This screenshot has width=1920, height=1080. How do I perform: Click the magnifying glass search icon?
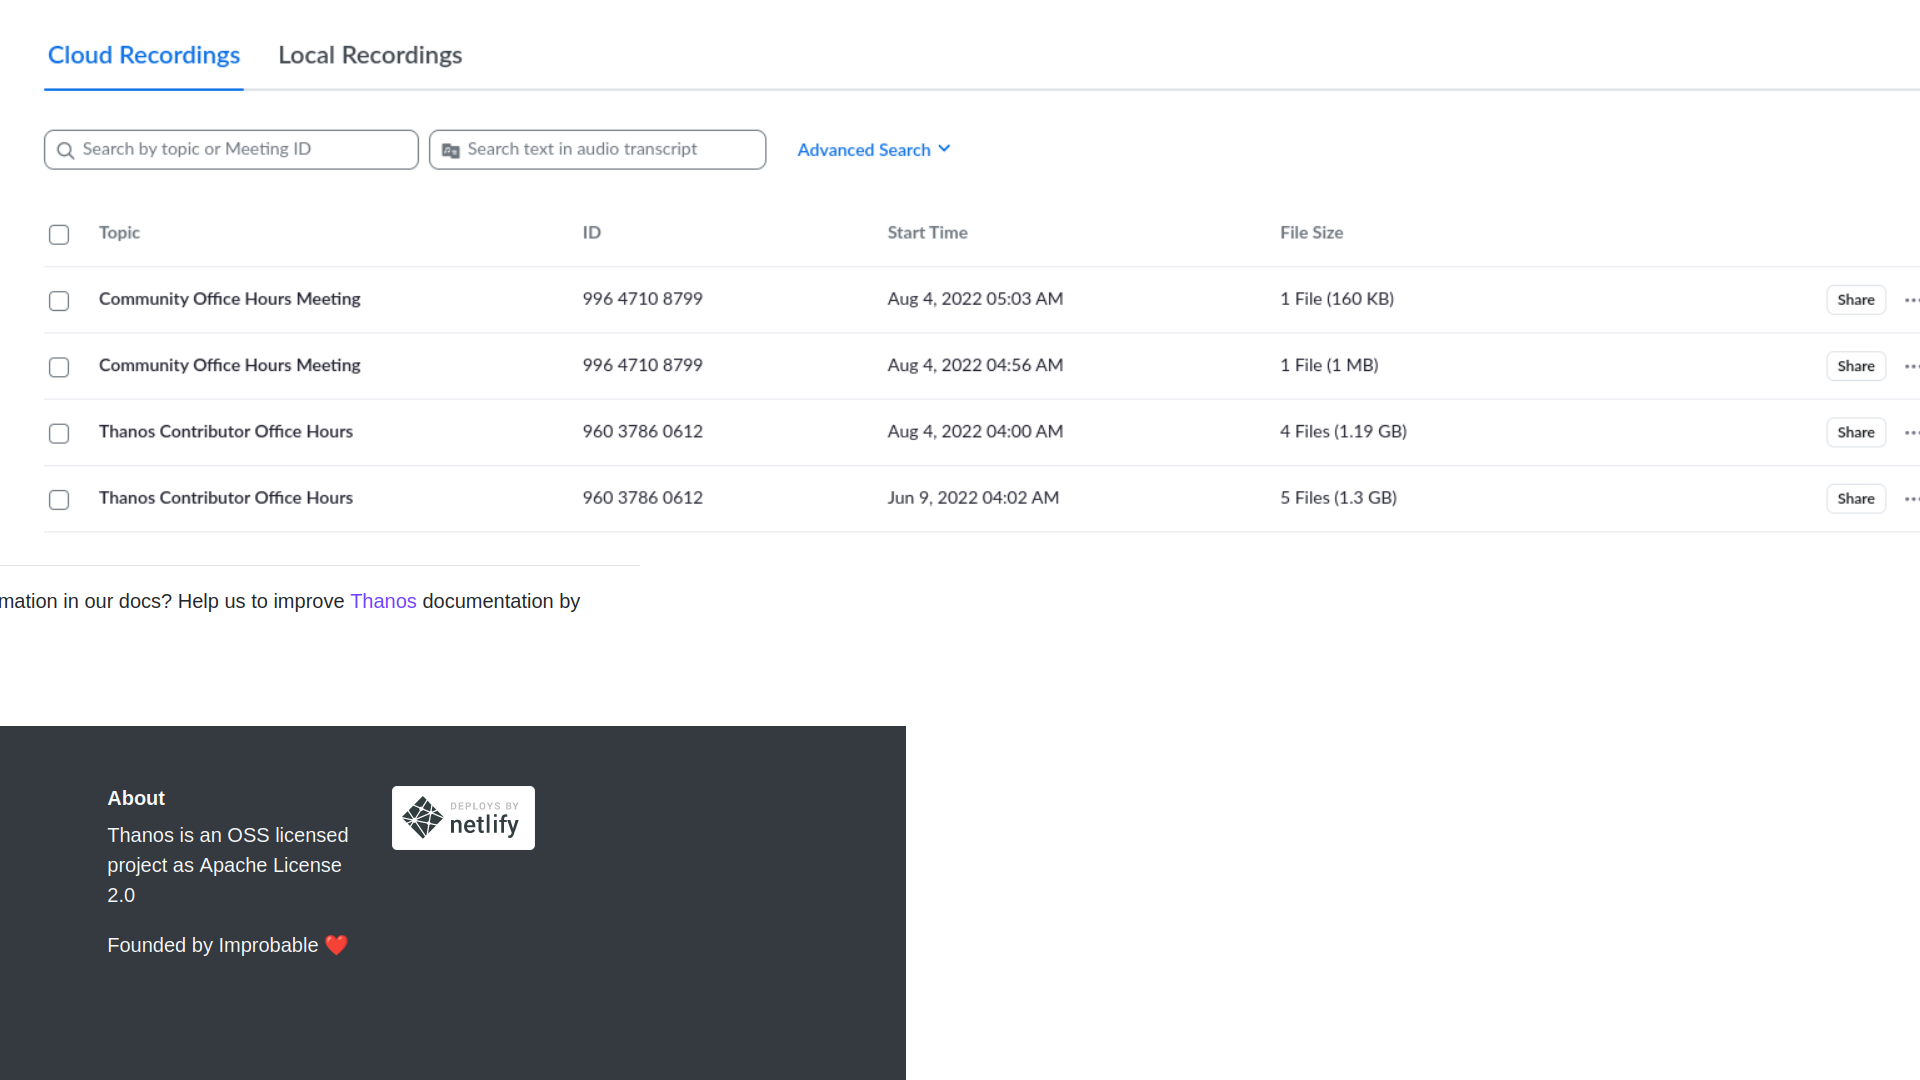pyautogui.click(x=65, y=149)
